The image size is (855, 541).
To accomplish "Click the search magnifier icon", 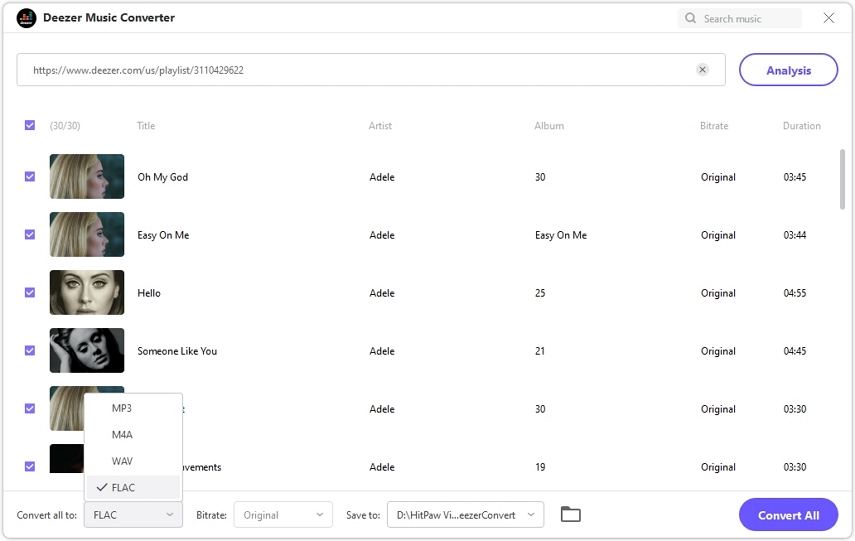I will [x=691, y=18].
